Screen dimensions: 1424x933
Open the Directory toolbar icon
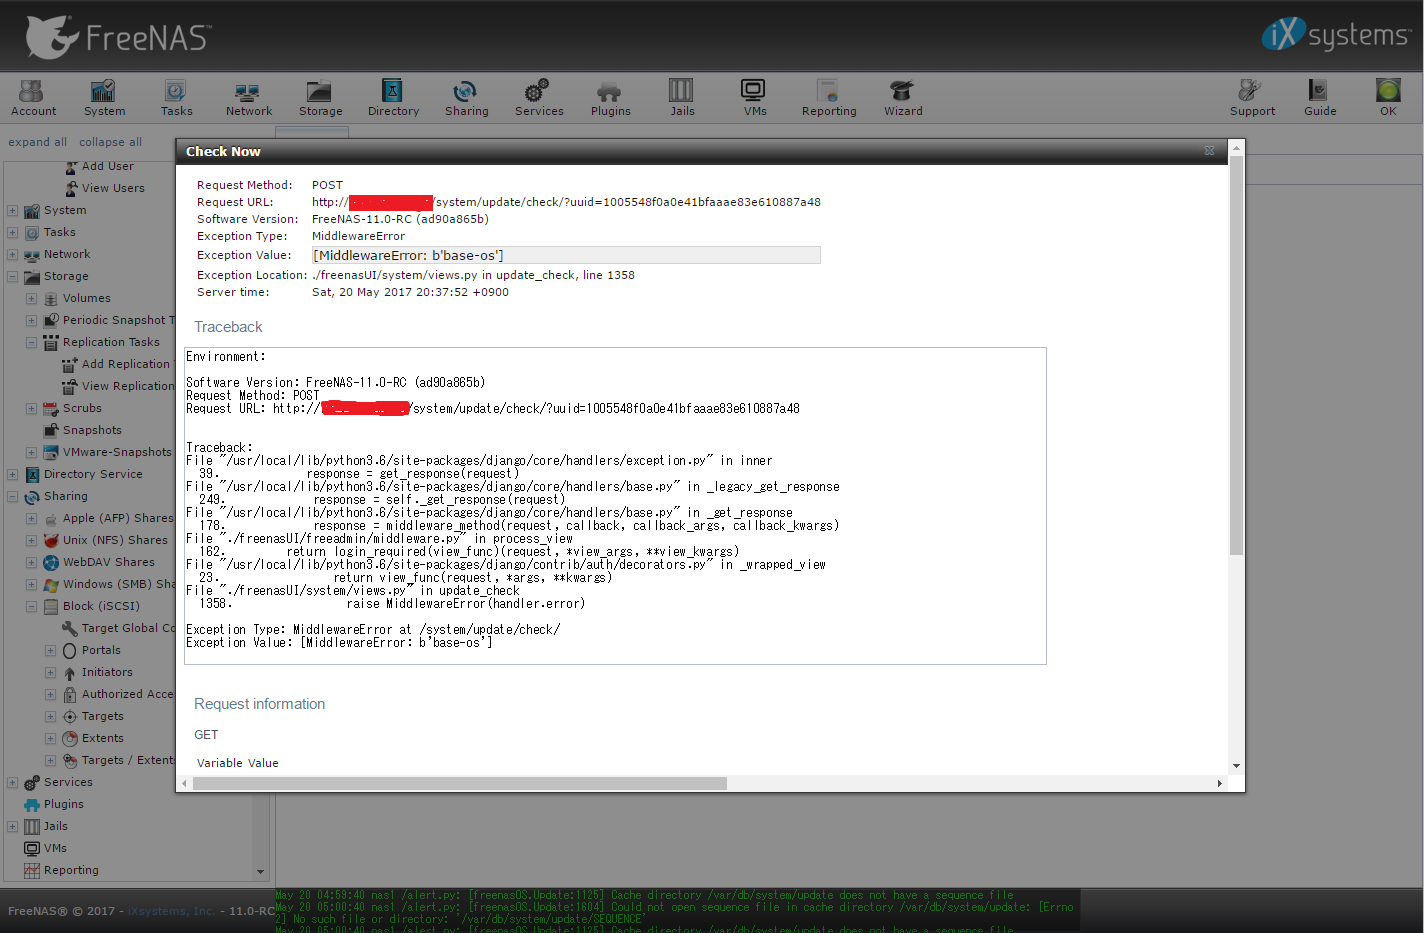[393, 98]
